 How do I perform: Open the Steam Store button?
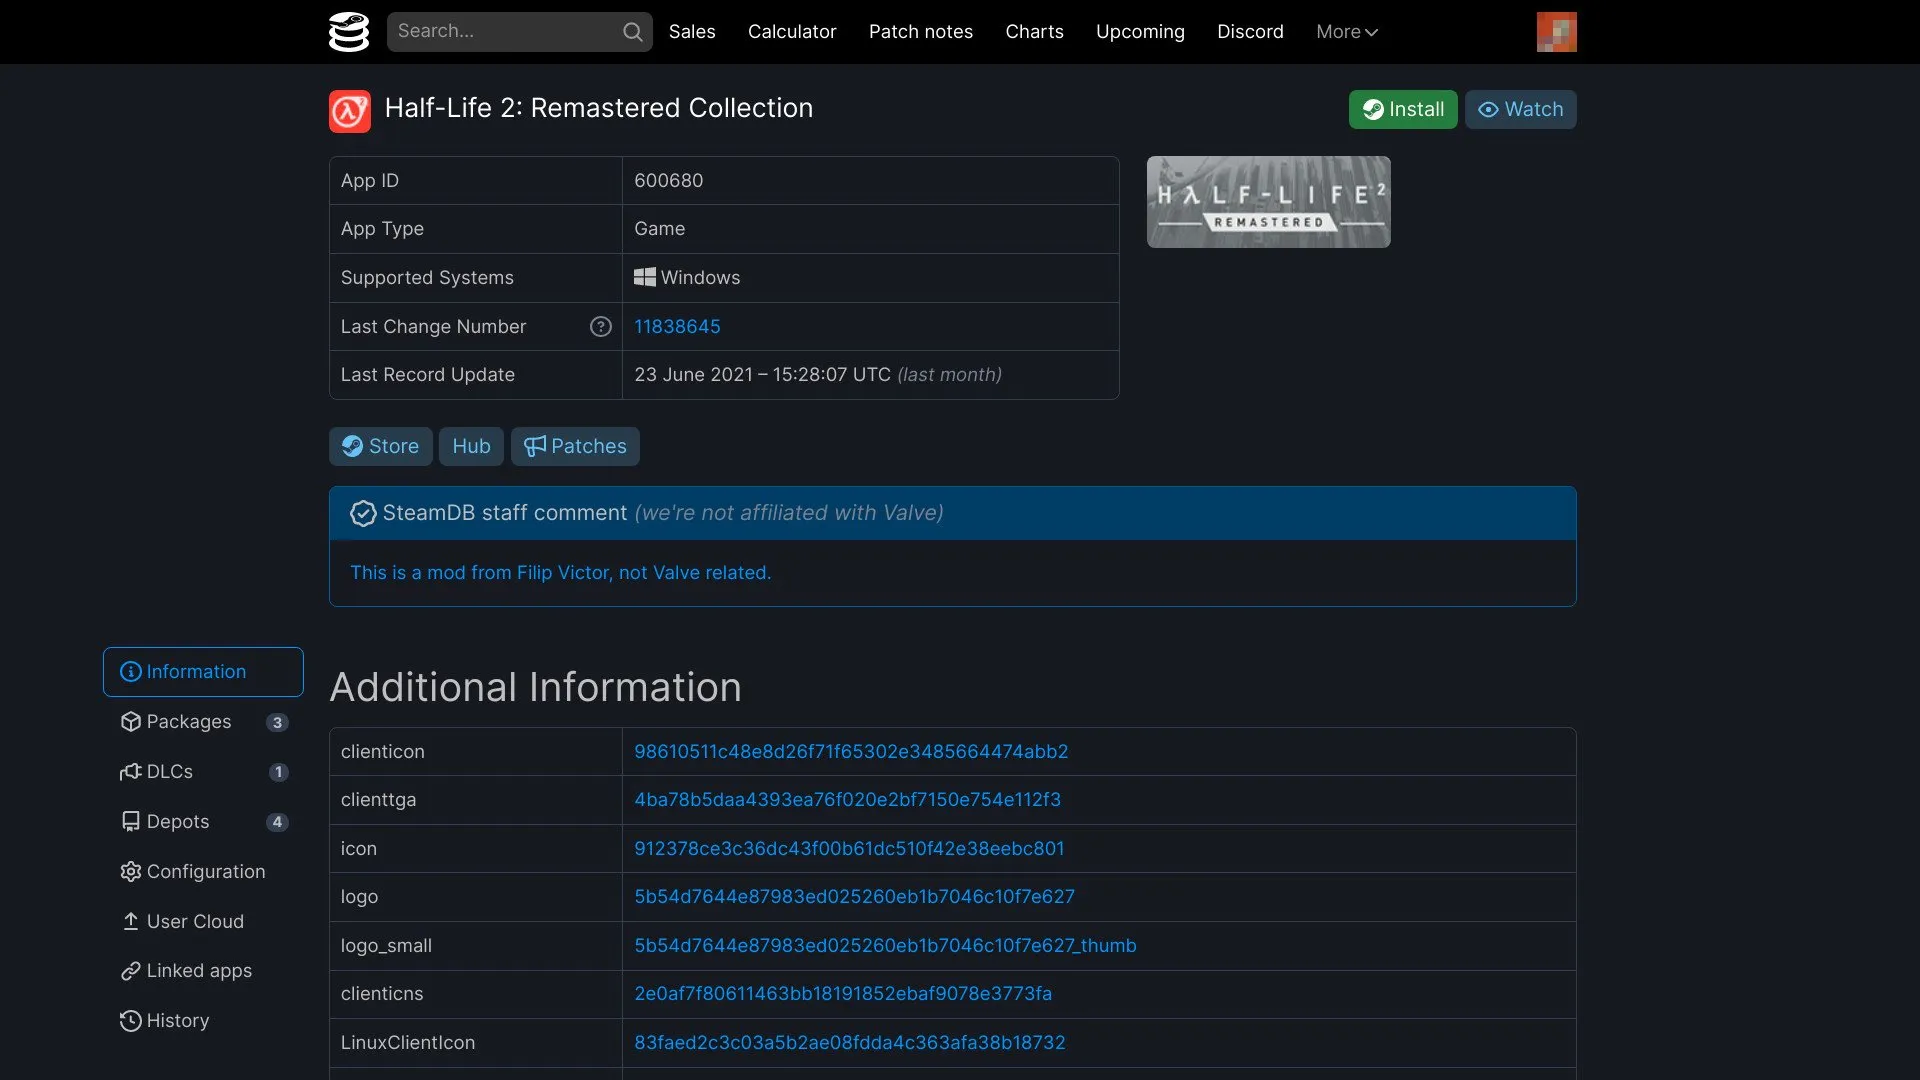(380, 447)
